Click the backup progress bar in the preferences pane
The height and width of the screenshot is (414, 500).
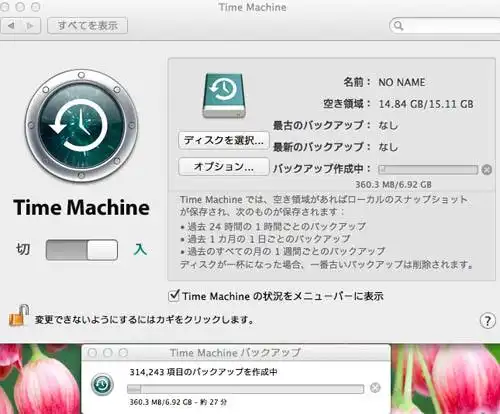click(428, 170)
